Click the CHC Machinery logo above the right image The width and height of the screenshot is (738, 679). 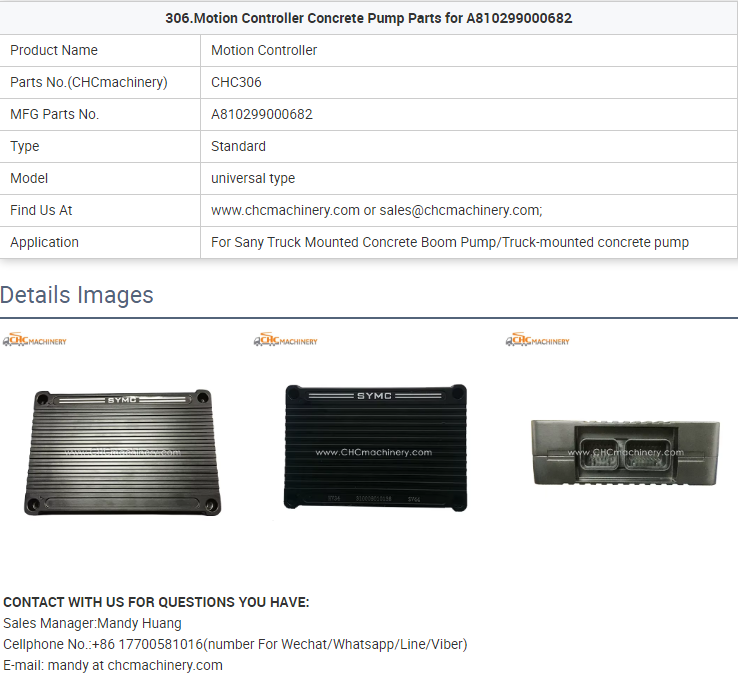(x=537, y=341)
